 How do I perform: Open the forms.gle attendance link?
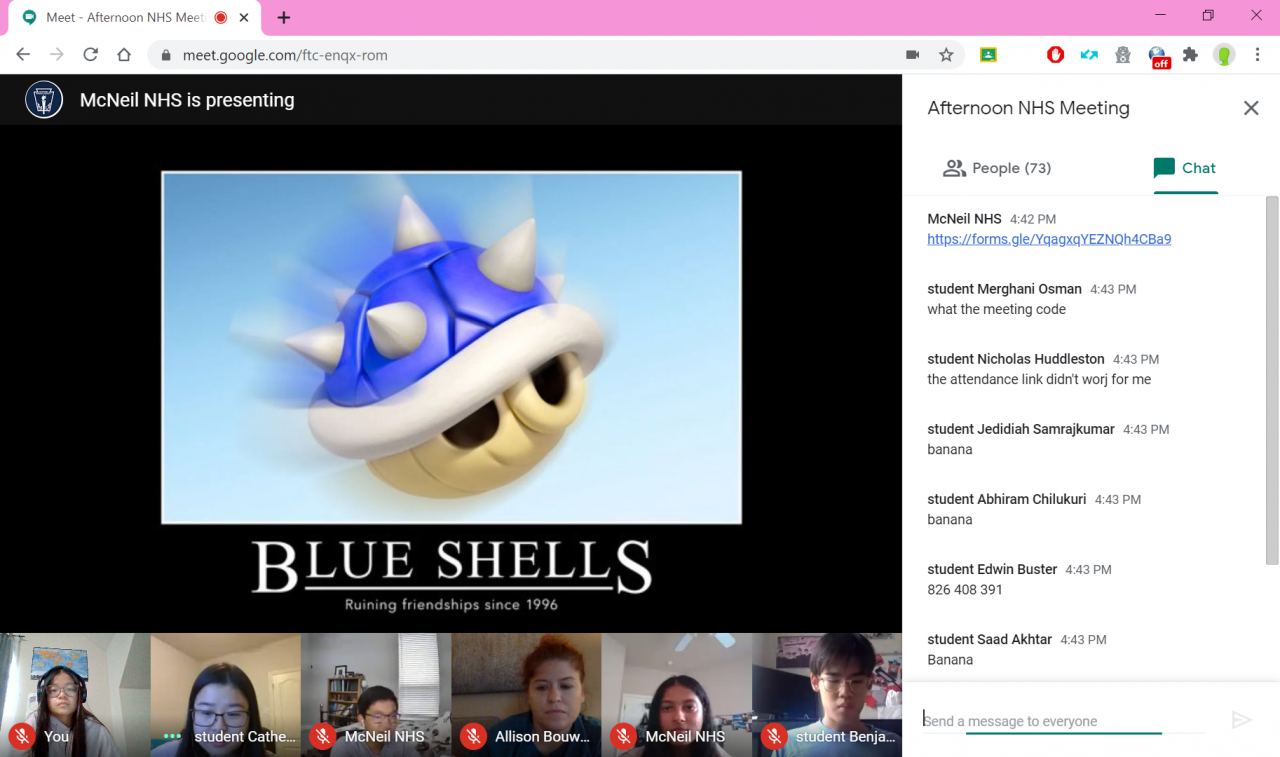coord(1049,239)
